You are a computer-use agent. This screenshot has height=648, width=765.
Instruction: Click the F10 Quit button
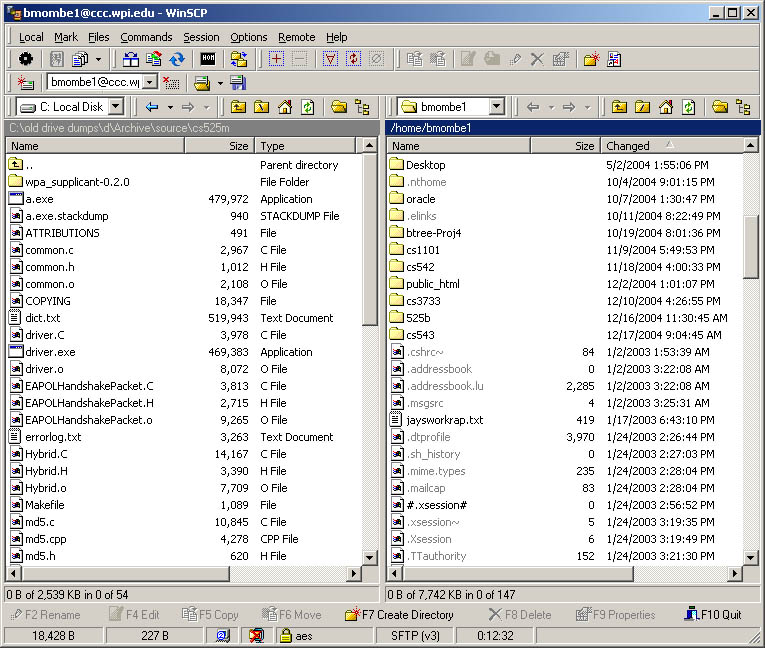pos(712,614)
